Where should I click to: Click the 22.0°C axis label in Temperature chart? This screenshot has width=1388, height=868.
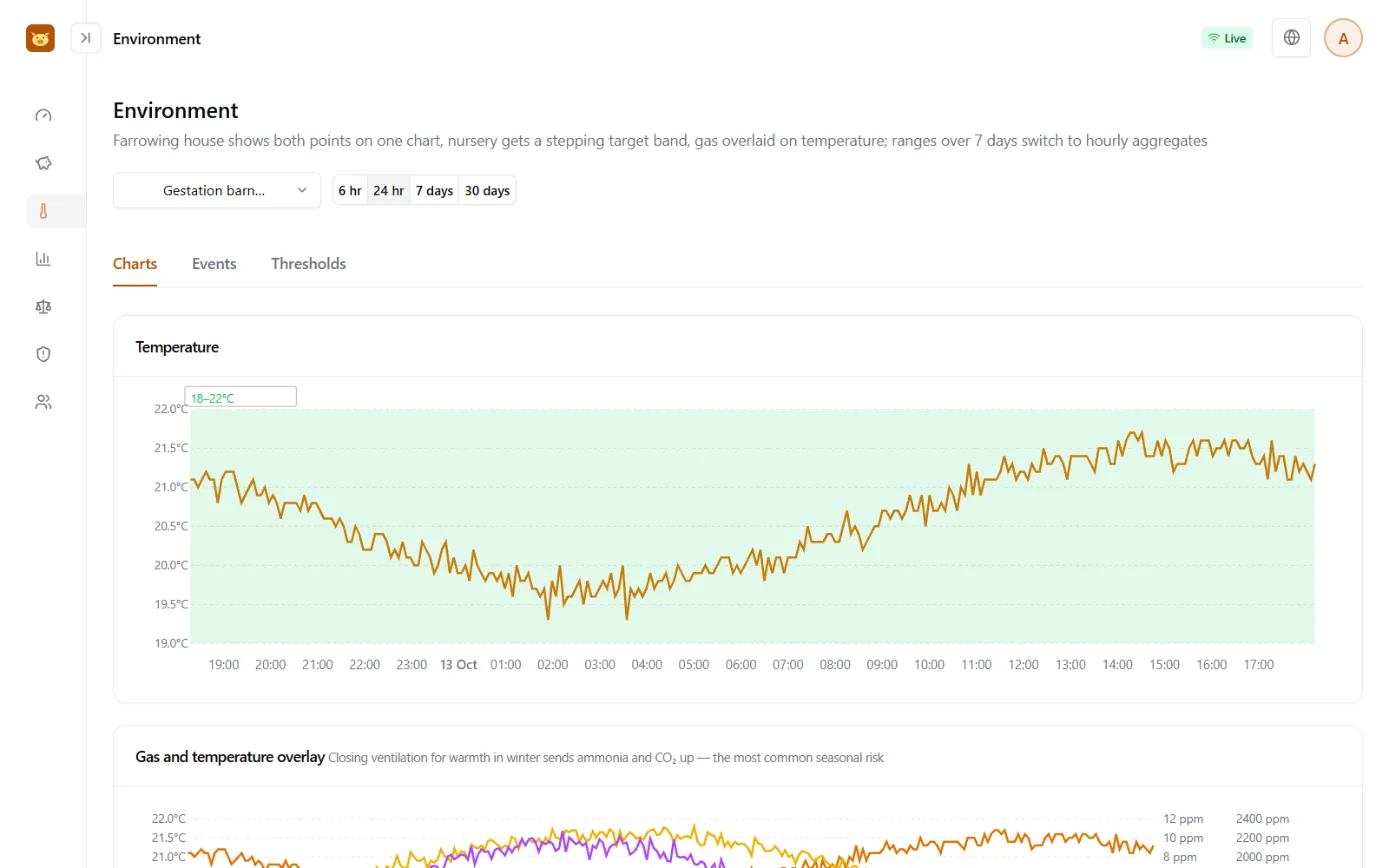170,408
